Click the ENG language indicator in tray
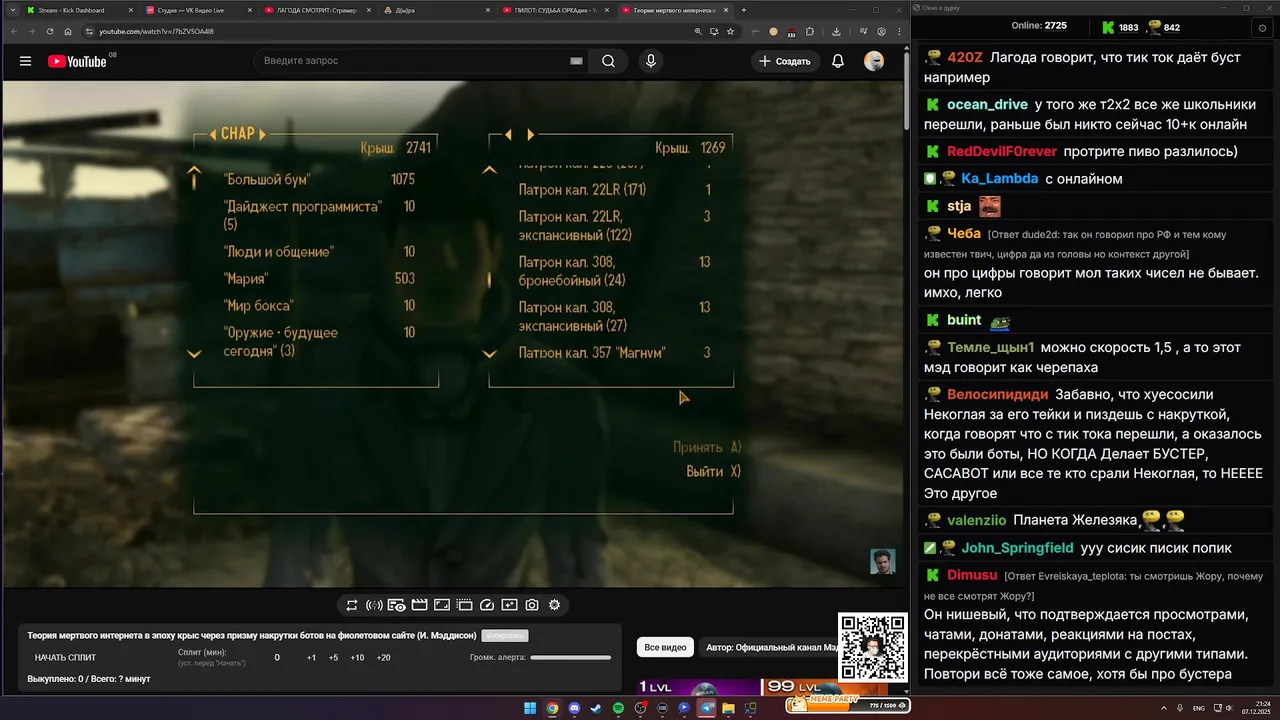 coord(1198,708)
